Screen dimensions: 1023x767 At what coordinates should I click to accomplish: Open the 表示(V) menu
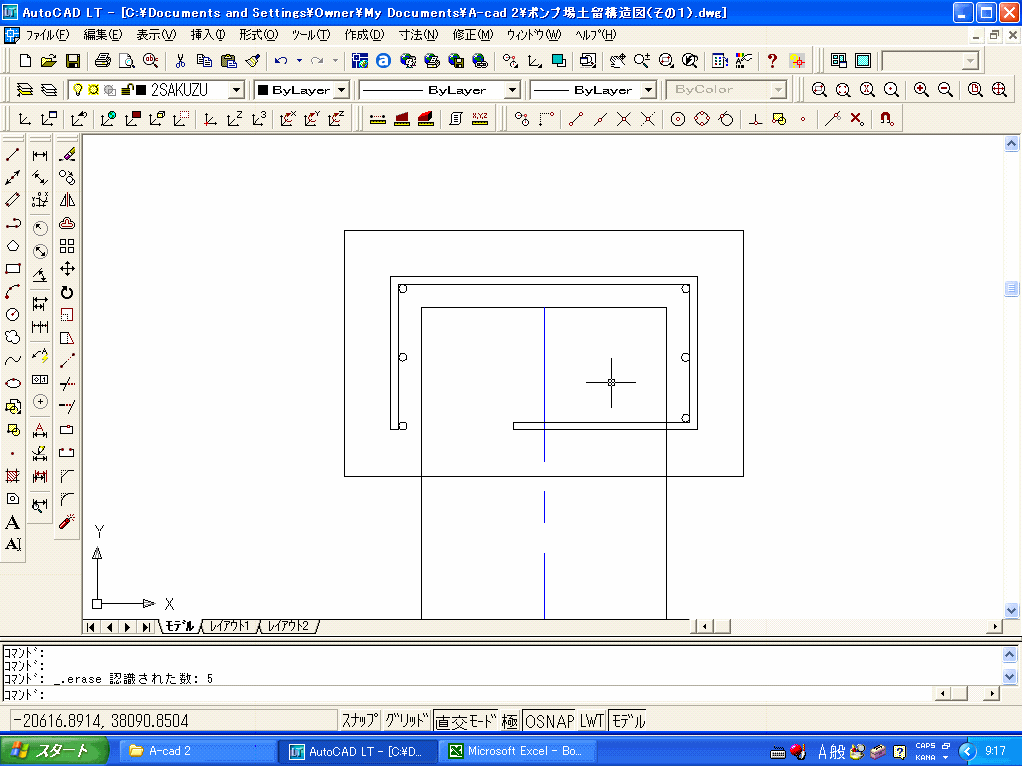click(156, 35)
